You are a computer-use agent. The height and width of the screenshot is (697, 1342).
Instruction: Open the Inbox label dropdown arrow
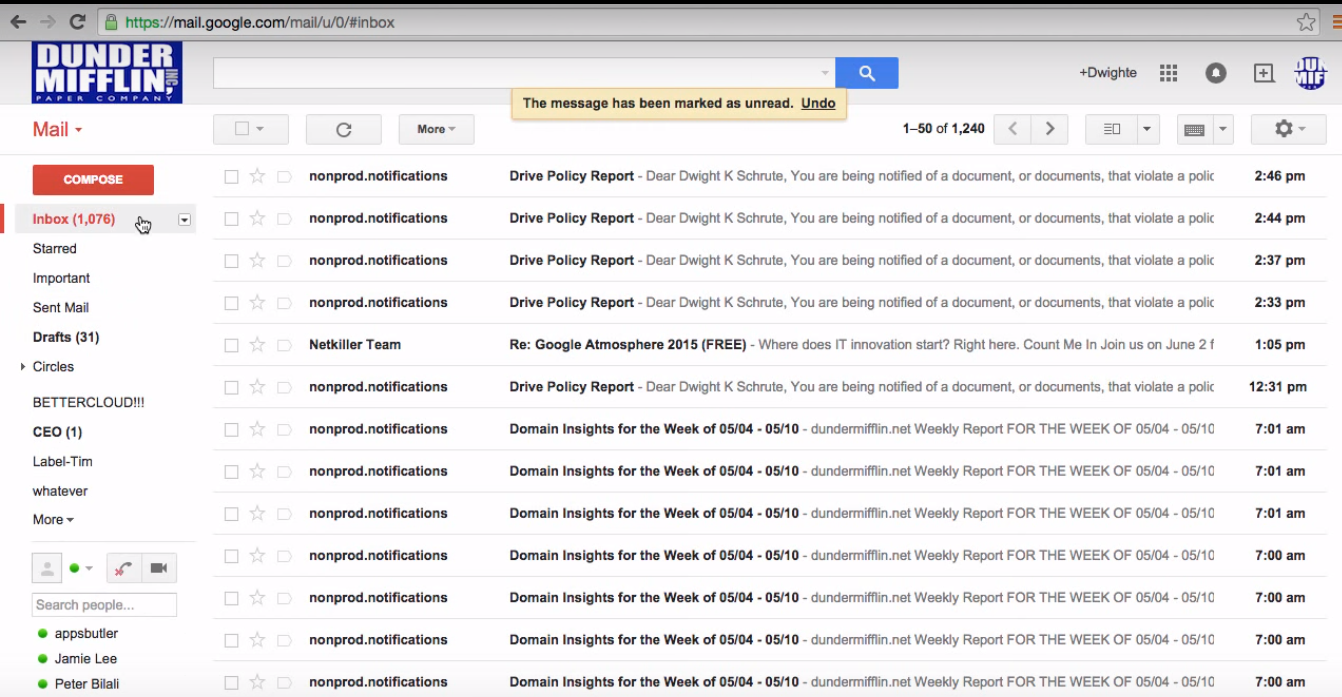pos(183,219)
